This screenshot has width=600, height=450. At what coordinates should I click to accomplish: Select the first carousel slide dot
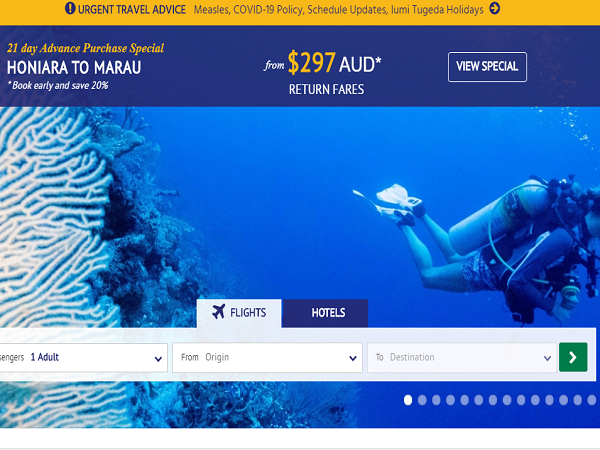click(408, 400)
